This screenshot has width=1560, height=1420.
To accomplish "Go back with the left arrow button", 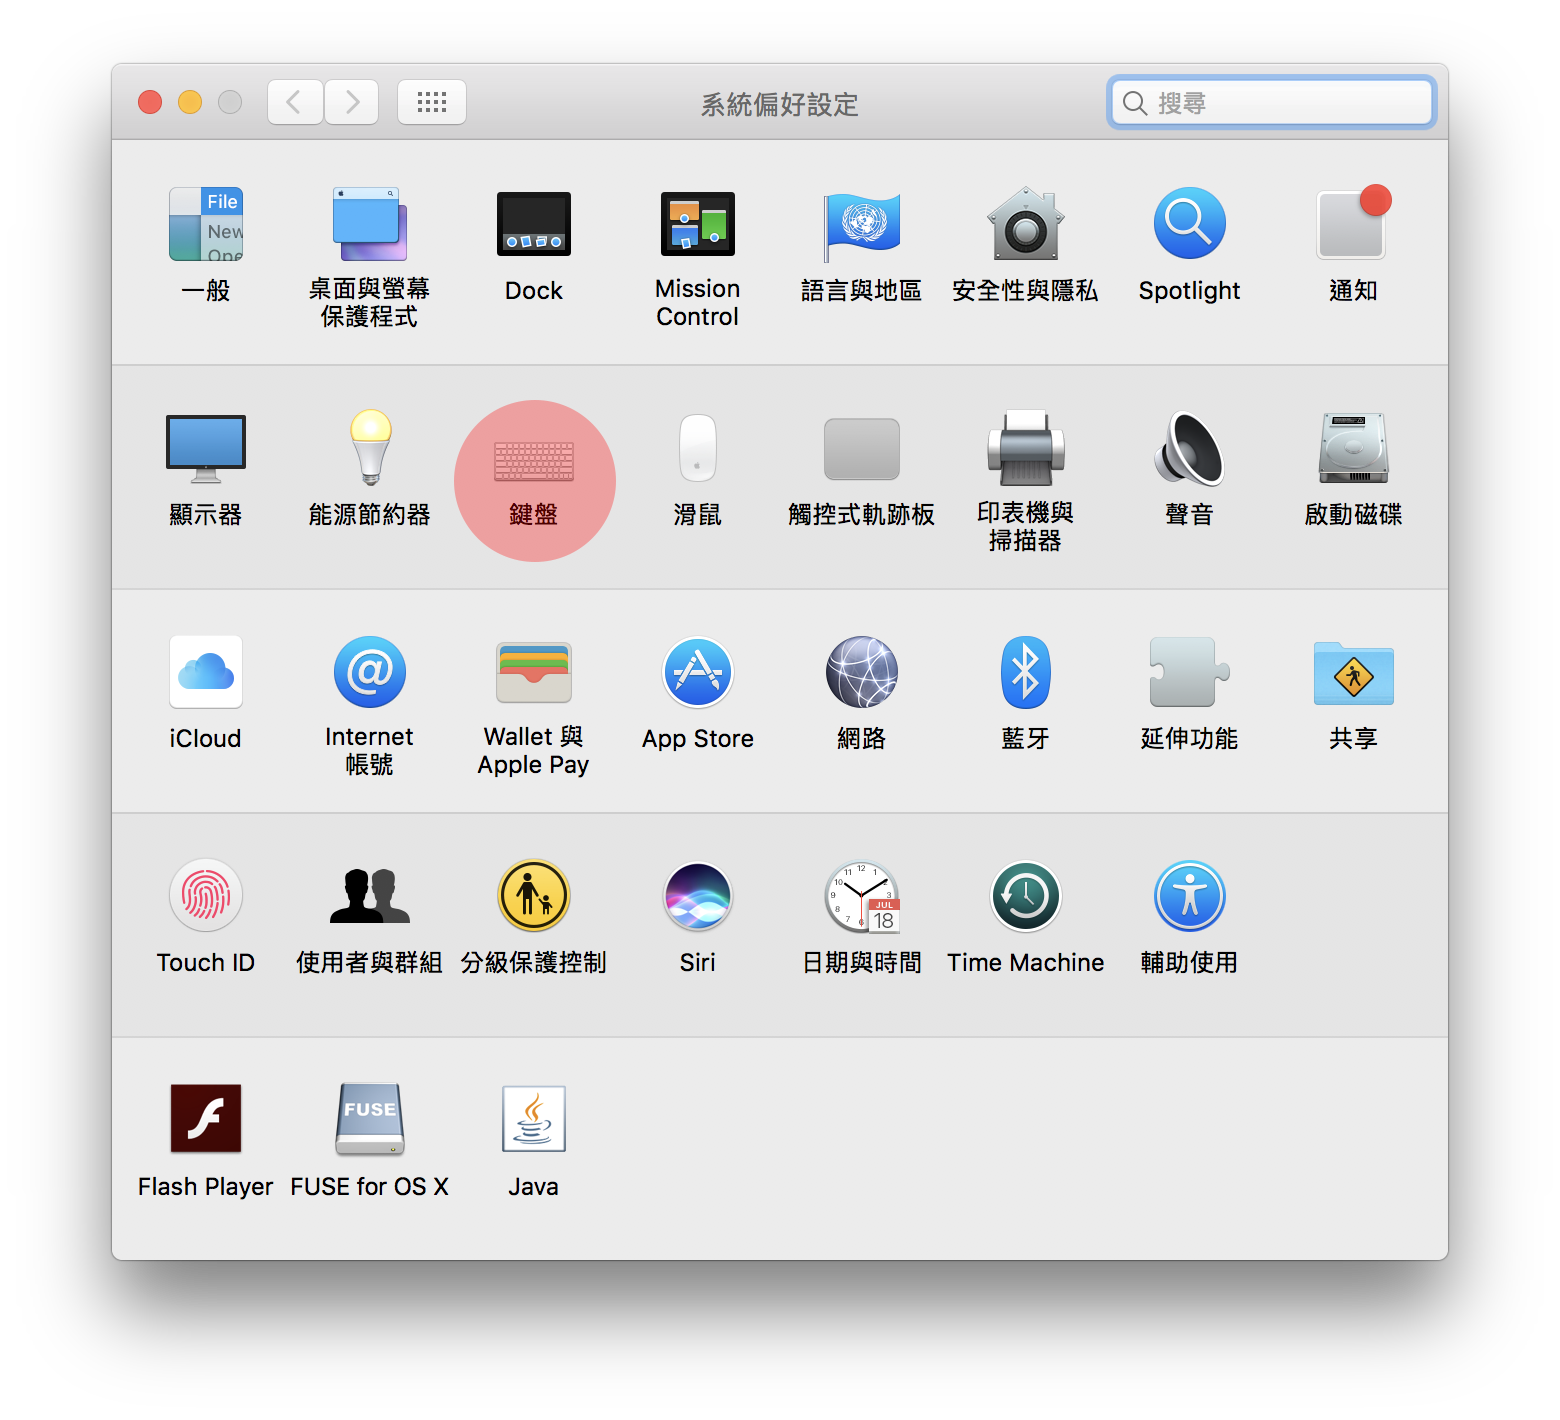I will click(295, 102).
